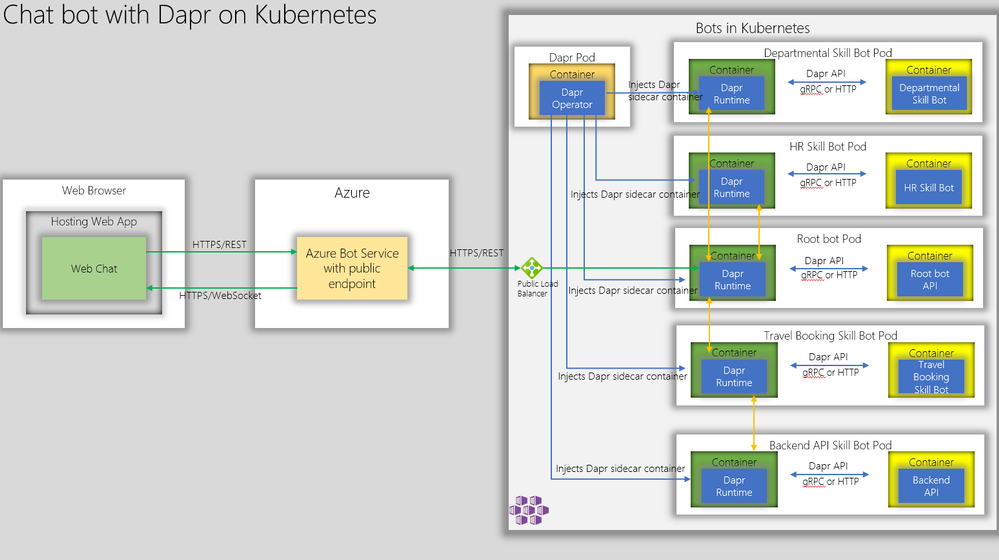
Task: Click 'Dapr API' label in Root bot Pod
Action: click(824, 261)
